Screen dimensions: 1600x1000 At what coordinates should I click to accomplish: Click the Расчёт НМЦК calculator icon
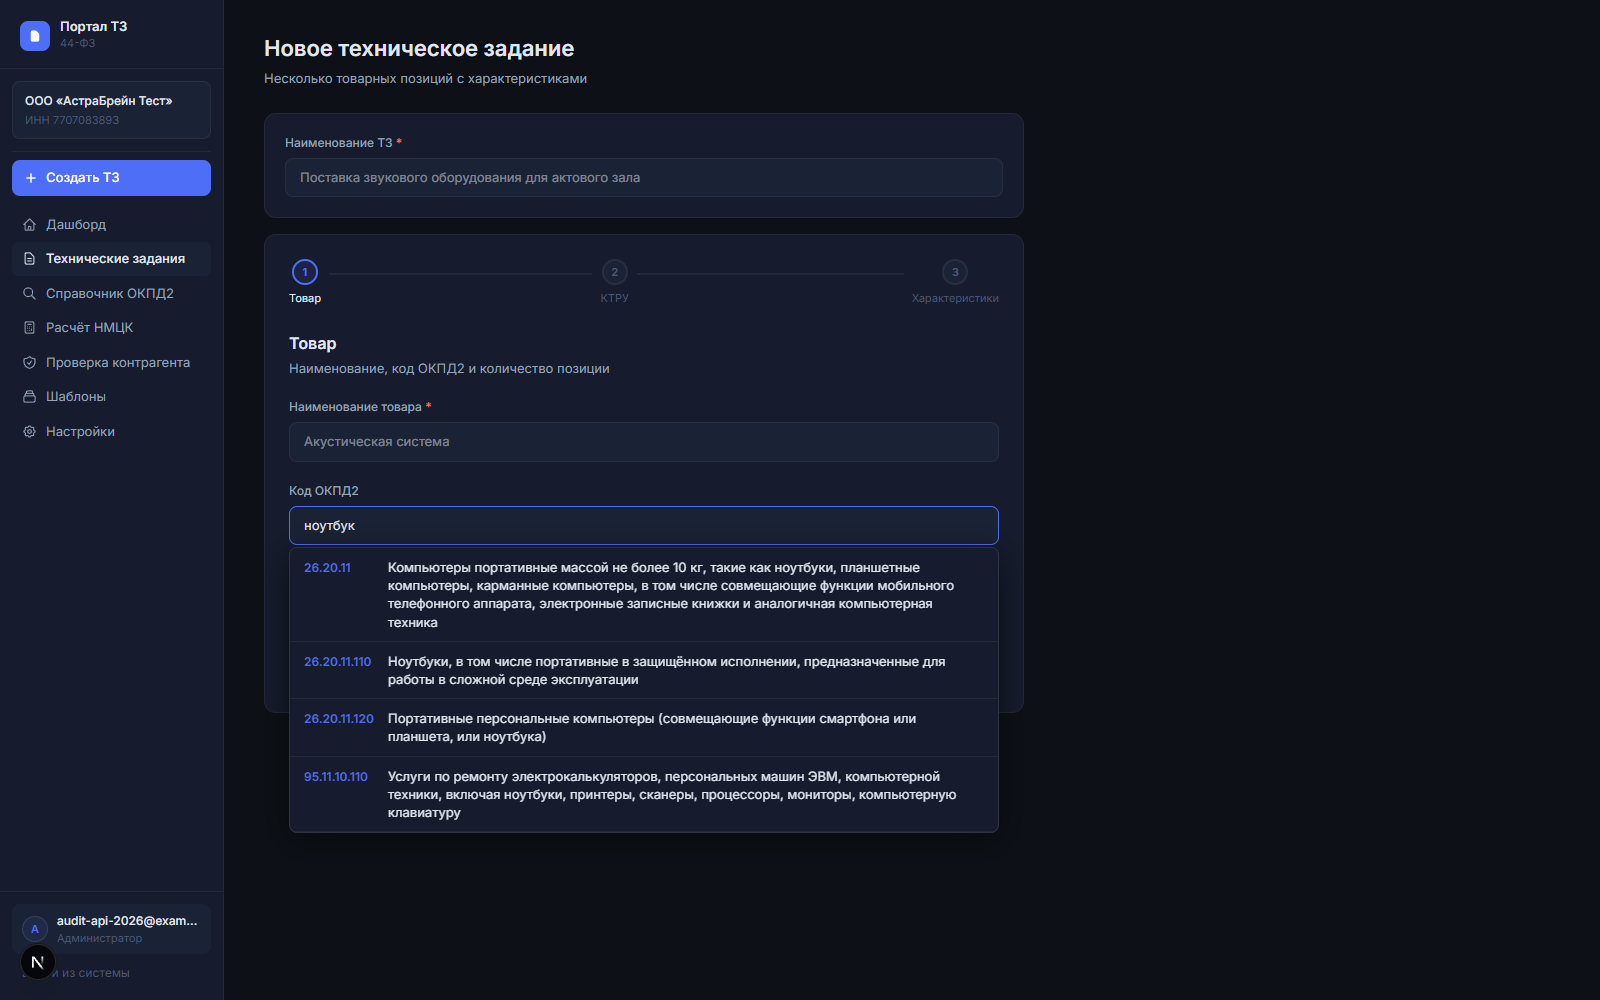(30, 328)
